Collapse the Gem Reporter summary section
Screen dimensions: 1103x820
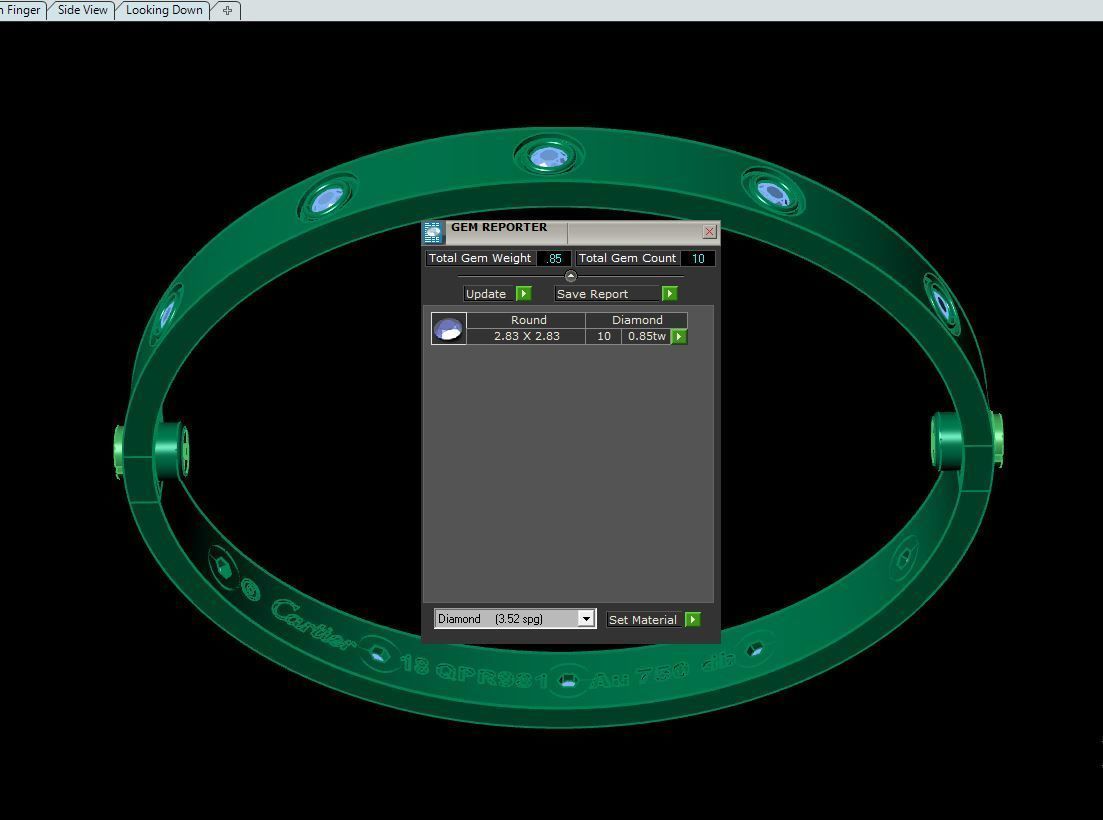570,276
